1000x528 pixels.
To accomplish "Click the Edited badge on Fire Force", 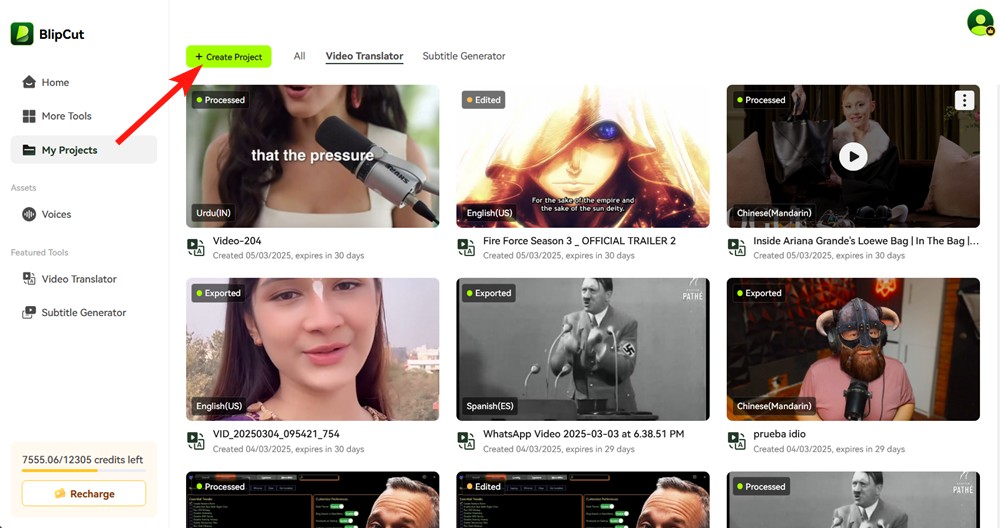I will [x=483, y=100].
